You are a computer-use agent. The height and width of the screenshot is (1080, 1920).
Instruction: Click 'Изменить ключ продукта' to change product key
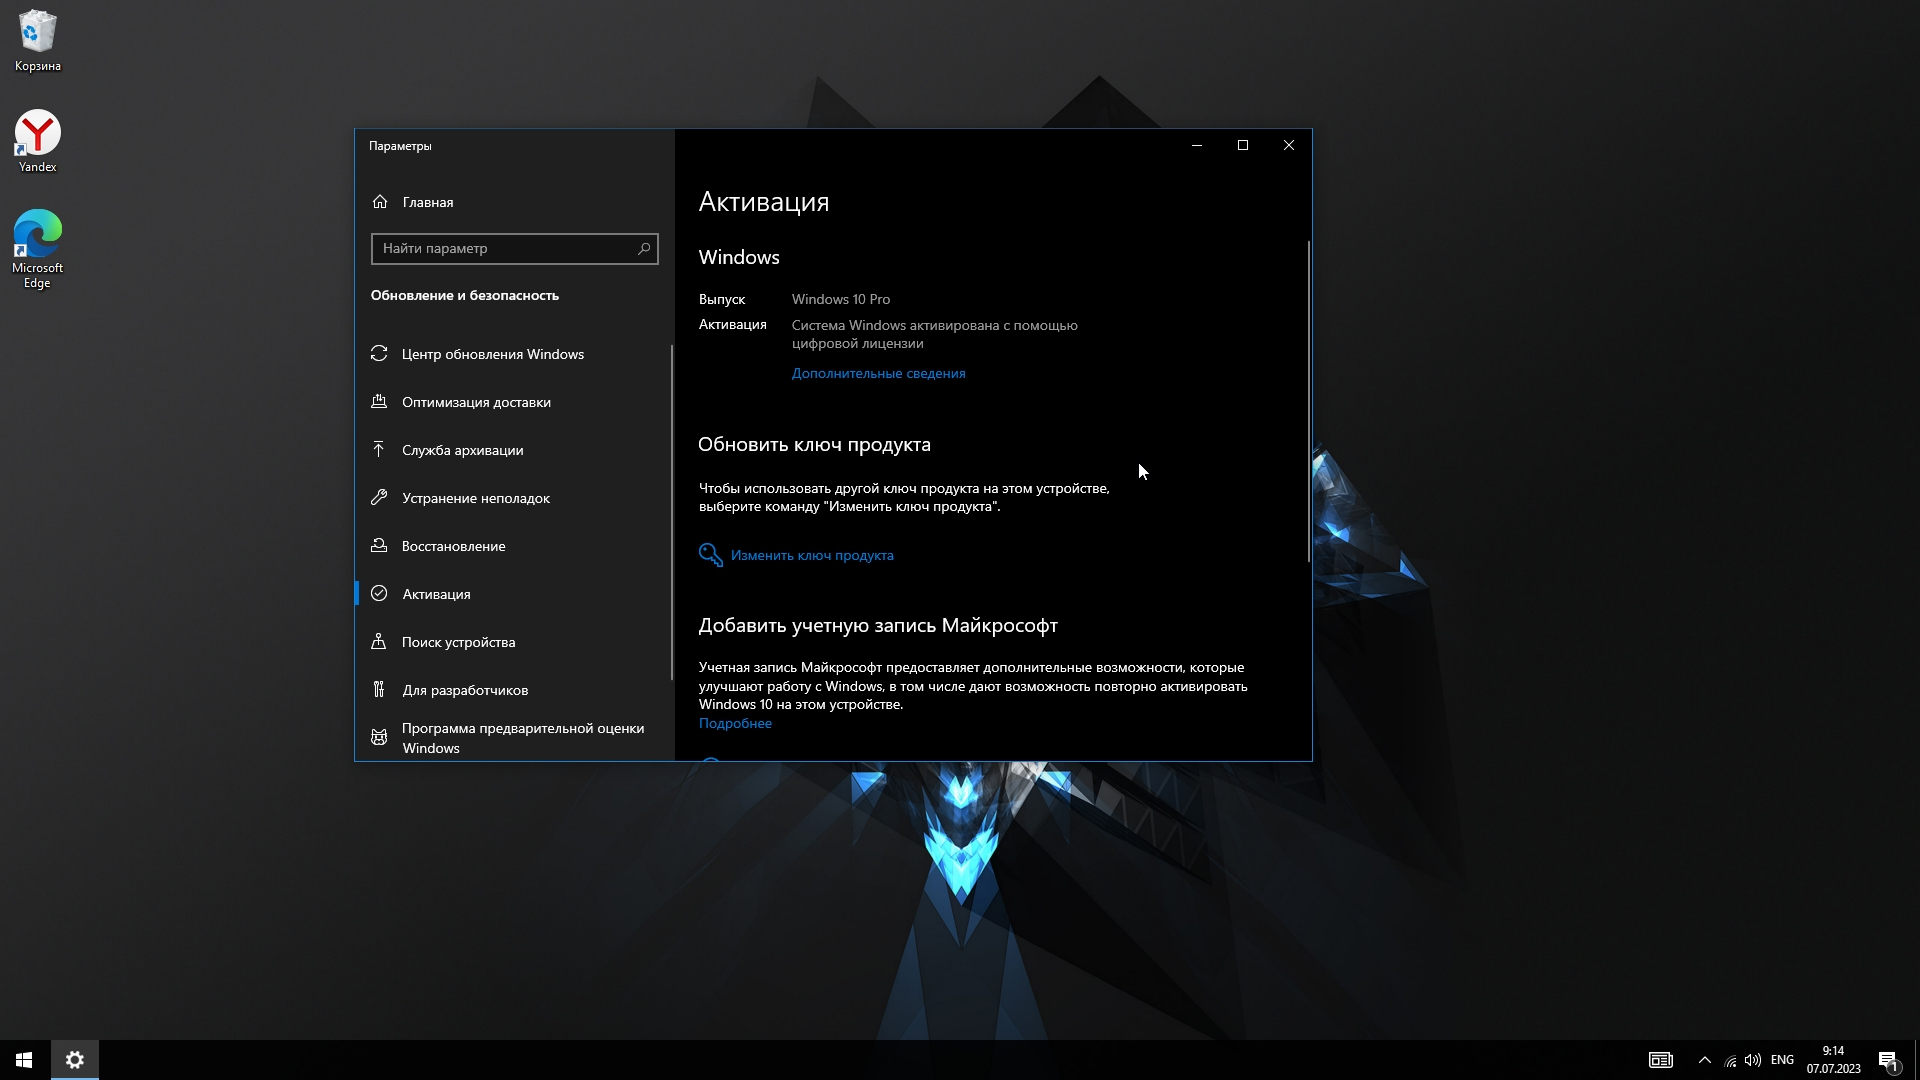(811, 555)
